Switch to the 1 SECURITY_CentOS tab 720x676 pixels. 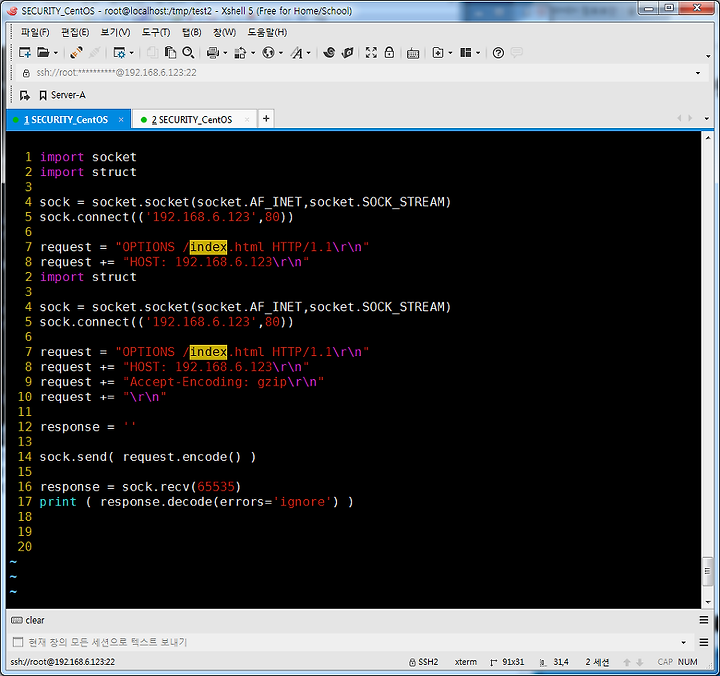point(66,120)
